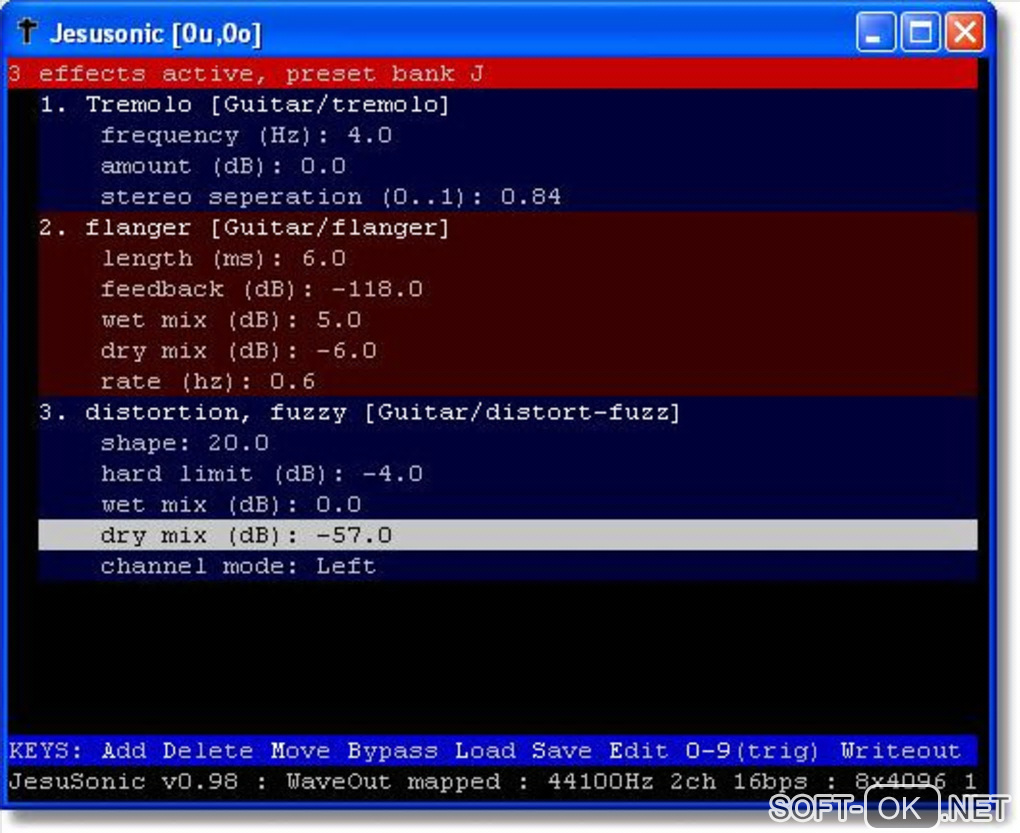The image size is (1020, 833).
Task: Select distortion shape 20.0 row
Action: tap(508, 443)
